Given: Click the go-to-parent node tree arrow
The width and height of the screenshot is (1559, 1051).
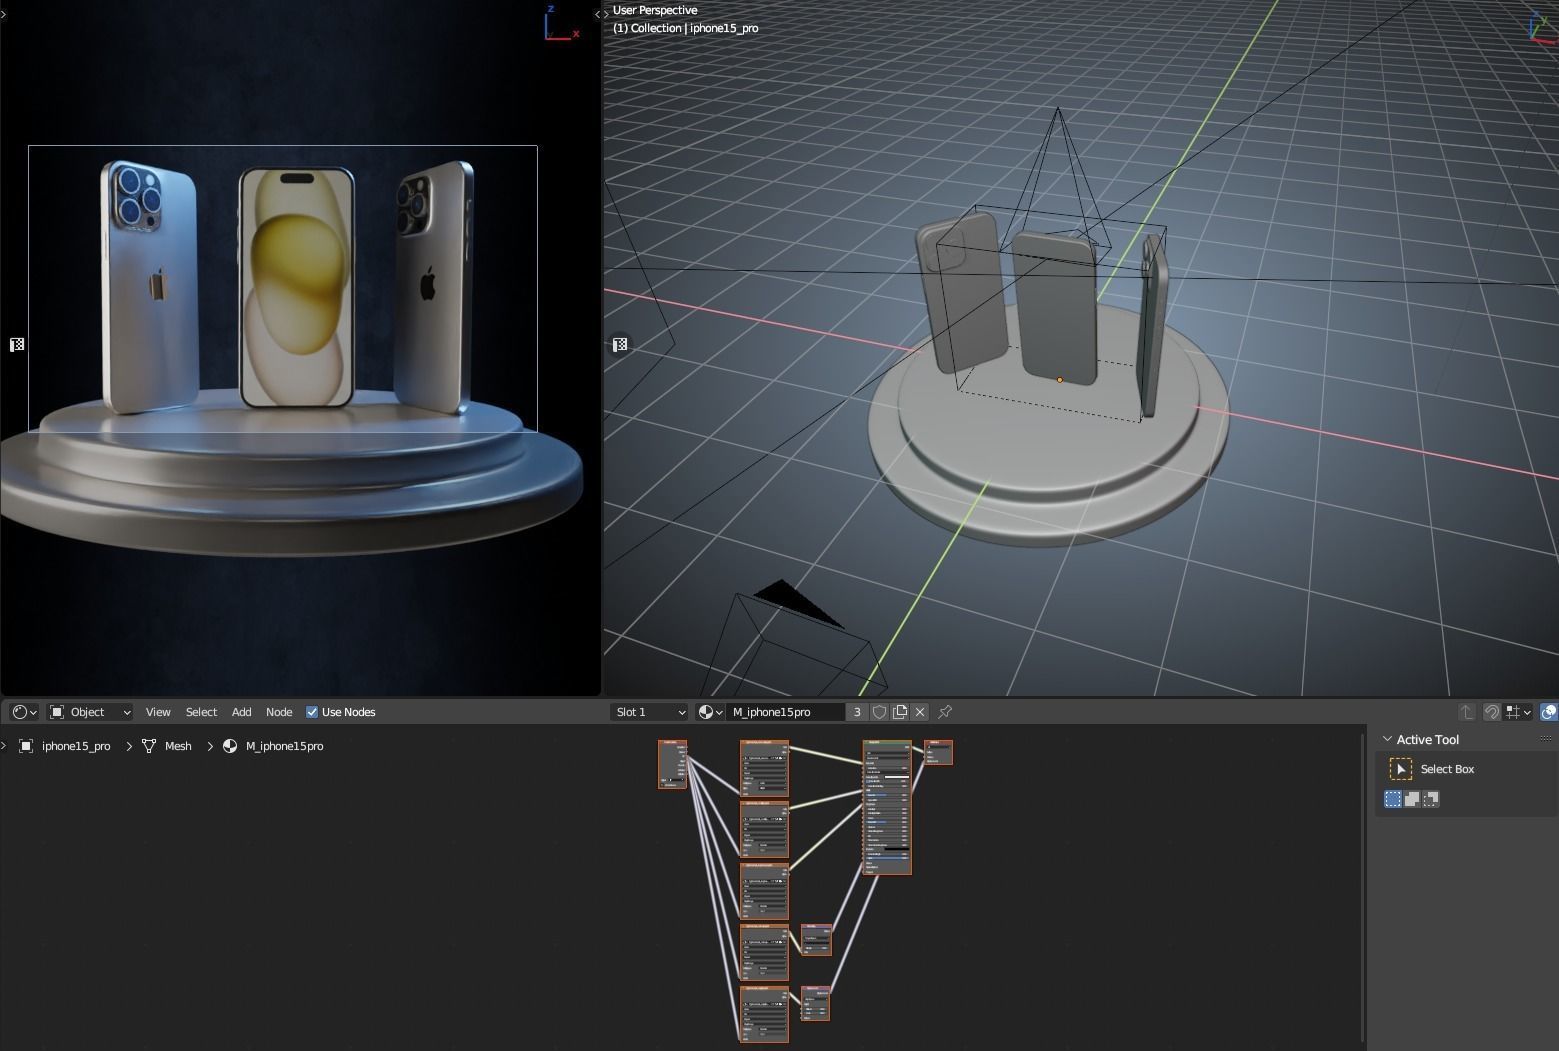Looking at the screenshot, I should click(1466, 712).
